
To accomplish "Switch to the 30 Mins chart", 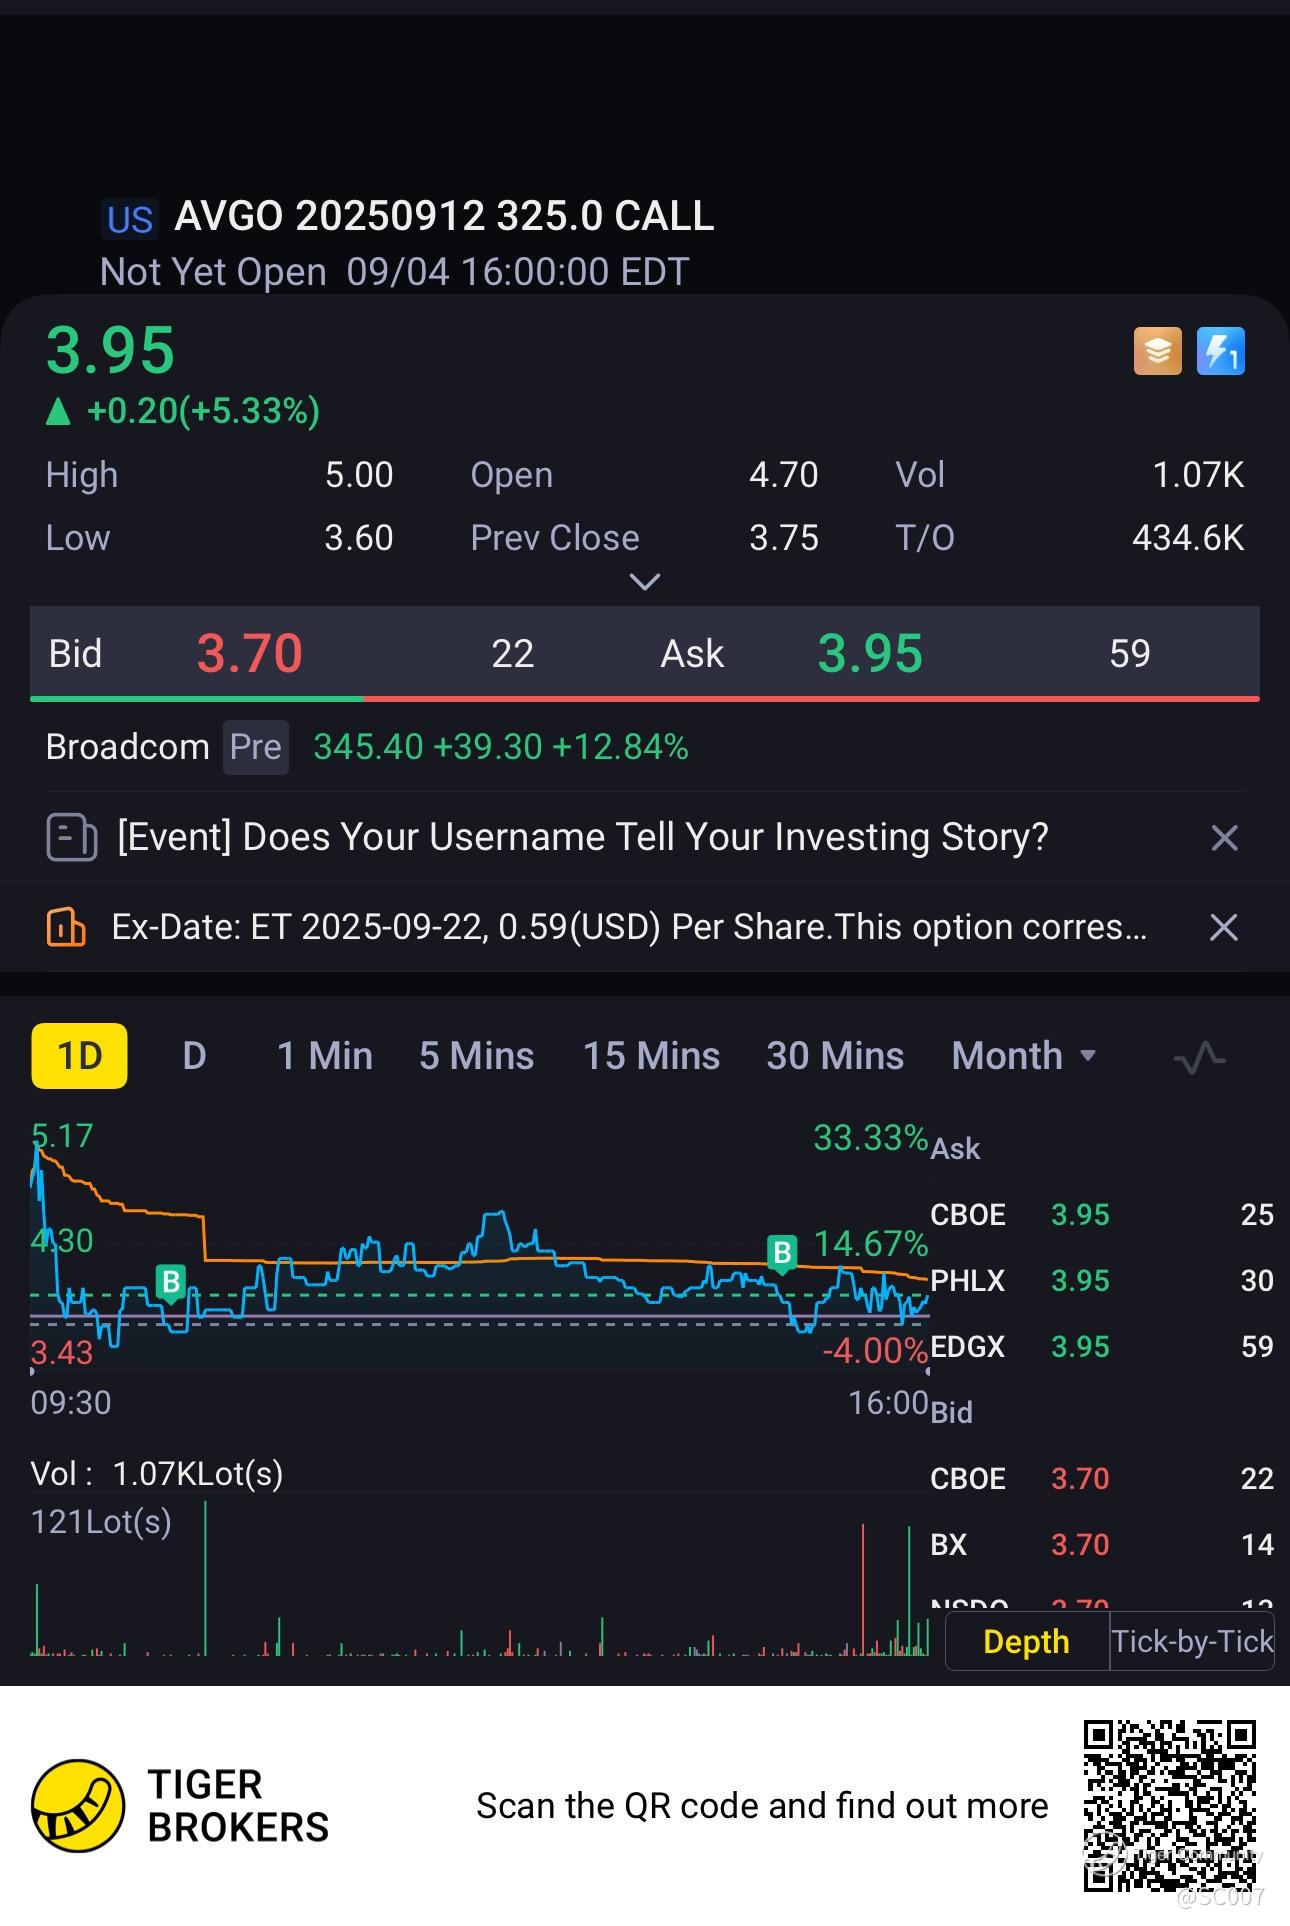I will [836, 1056].
